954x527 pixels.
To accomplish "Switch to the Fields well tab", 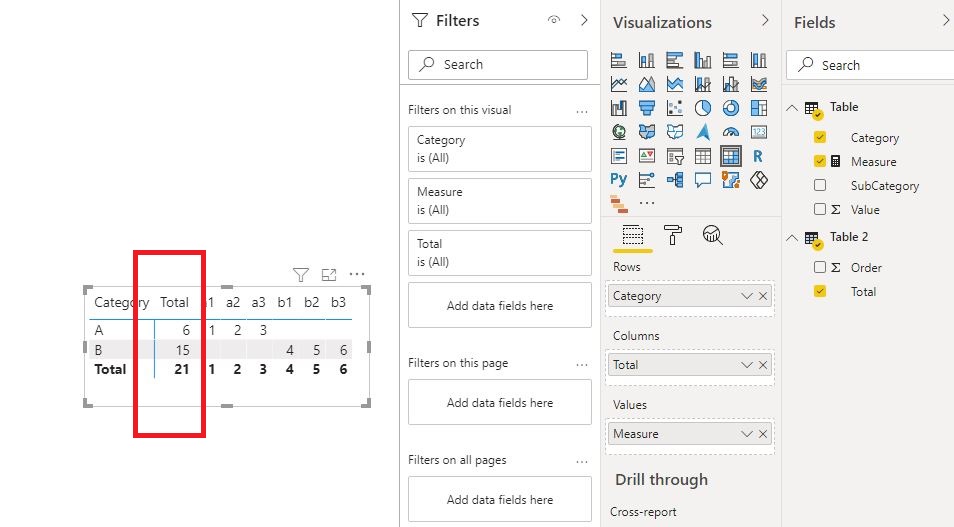I will (x=633, y=235).
